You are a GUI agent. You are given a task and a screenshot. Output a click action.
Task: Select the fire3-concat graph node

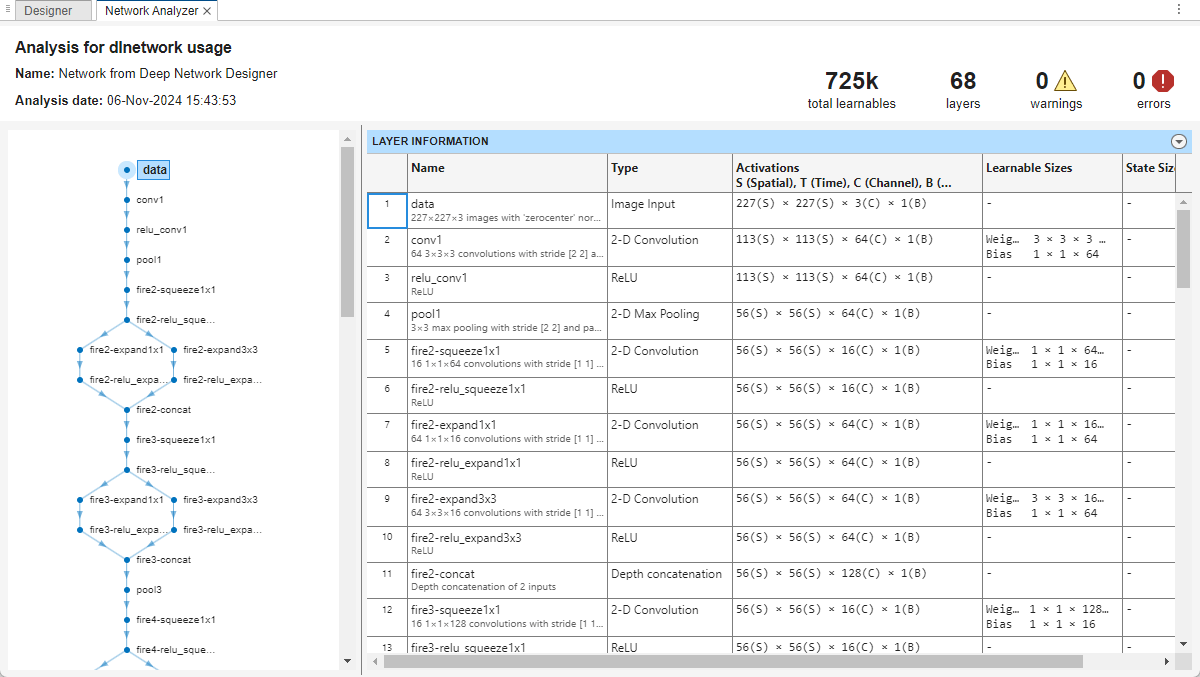[163, 560]
